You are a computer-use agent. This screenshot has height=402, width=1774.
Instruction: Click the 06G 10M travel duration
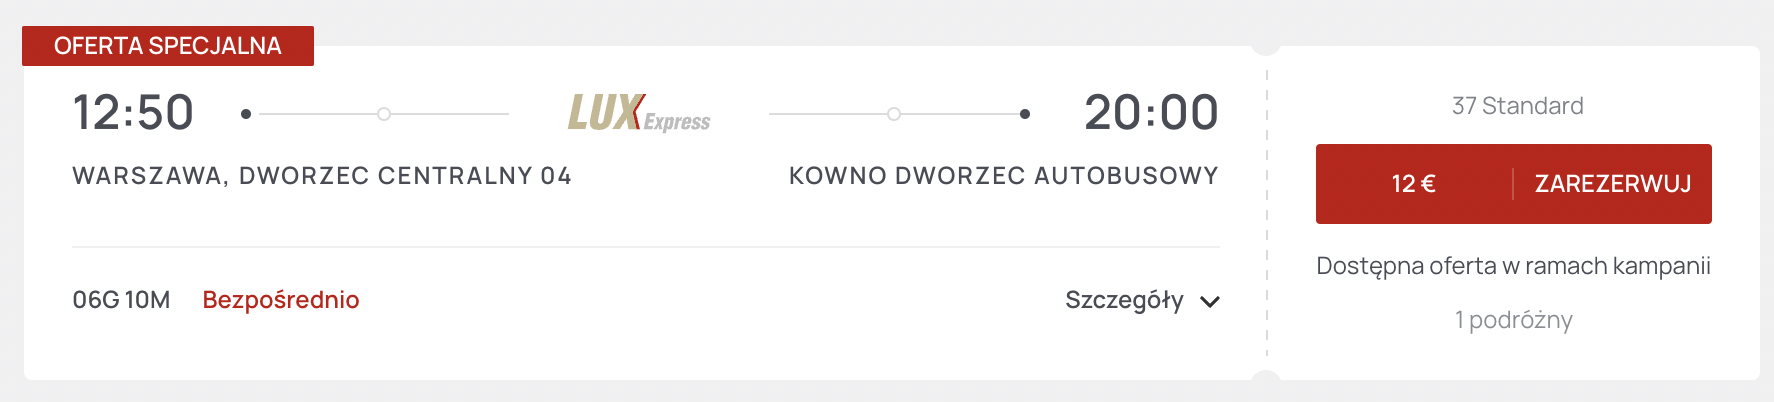[x=121, y=300]
